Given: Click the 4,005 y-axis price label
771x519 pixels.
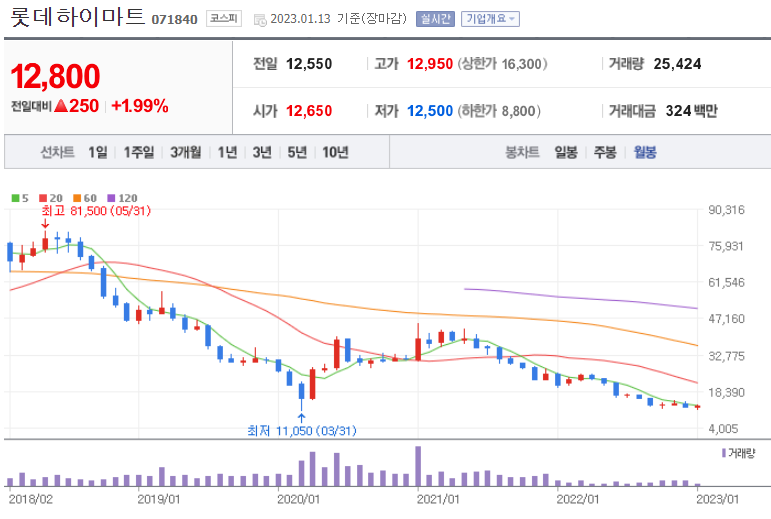Looking at the screenshot, I should pos(723,429).
